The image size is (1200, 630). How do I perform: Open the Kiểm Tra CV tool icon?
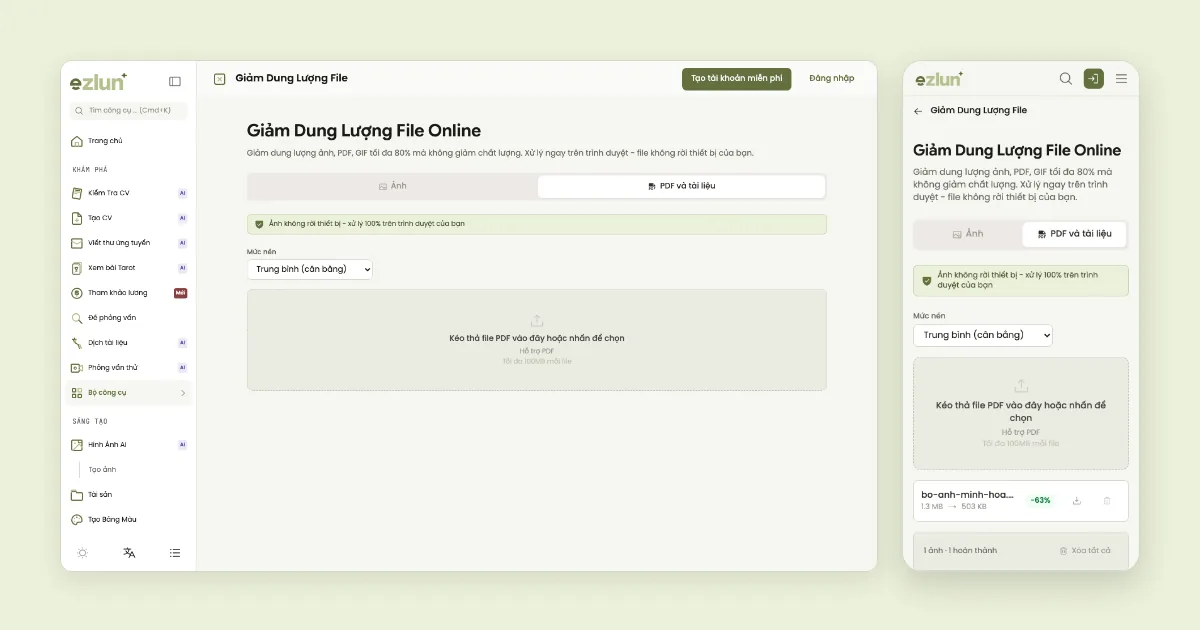click(x=77, y=192)
